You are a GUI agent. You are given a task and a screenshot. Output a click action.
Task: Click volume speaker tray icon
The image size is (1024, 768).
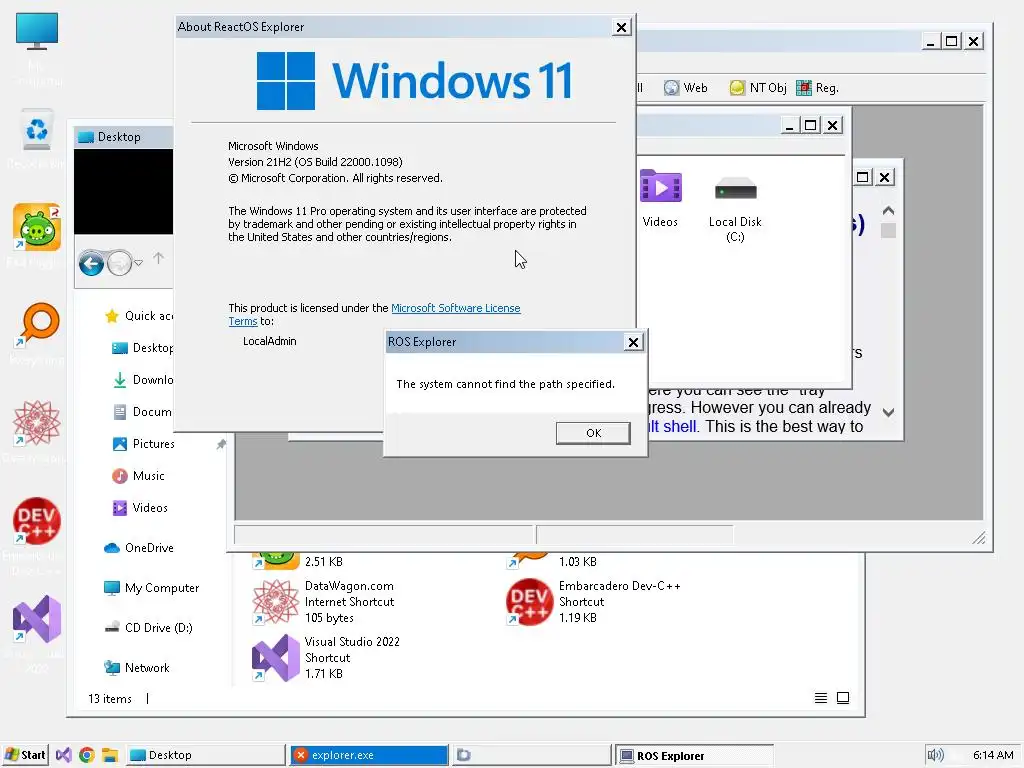coord(935,755)
